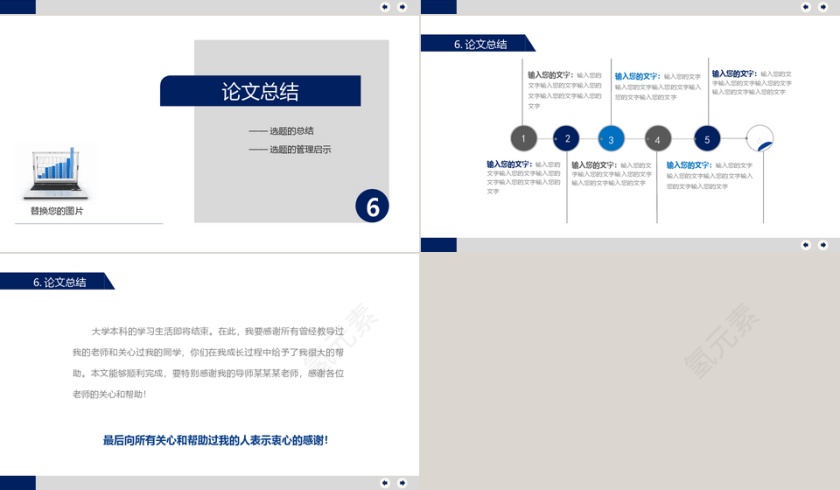
Task: Select the white sixth circle on the timeline
Action: coord(760,138)
